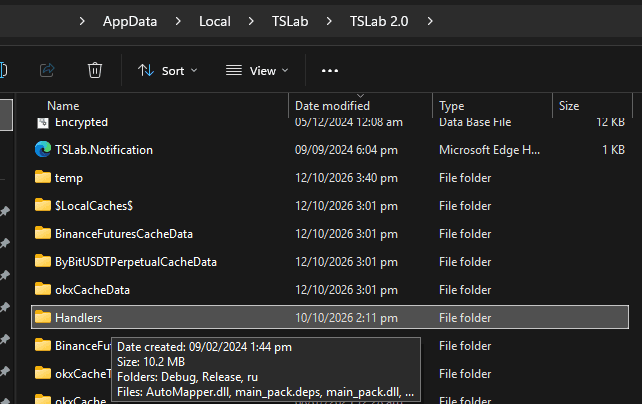Select the Encrypted database file
The height and width of the screenshot is (404, 642).
coord(330,122)
